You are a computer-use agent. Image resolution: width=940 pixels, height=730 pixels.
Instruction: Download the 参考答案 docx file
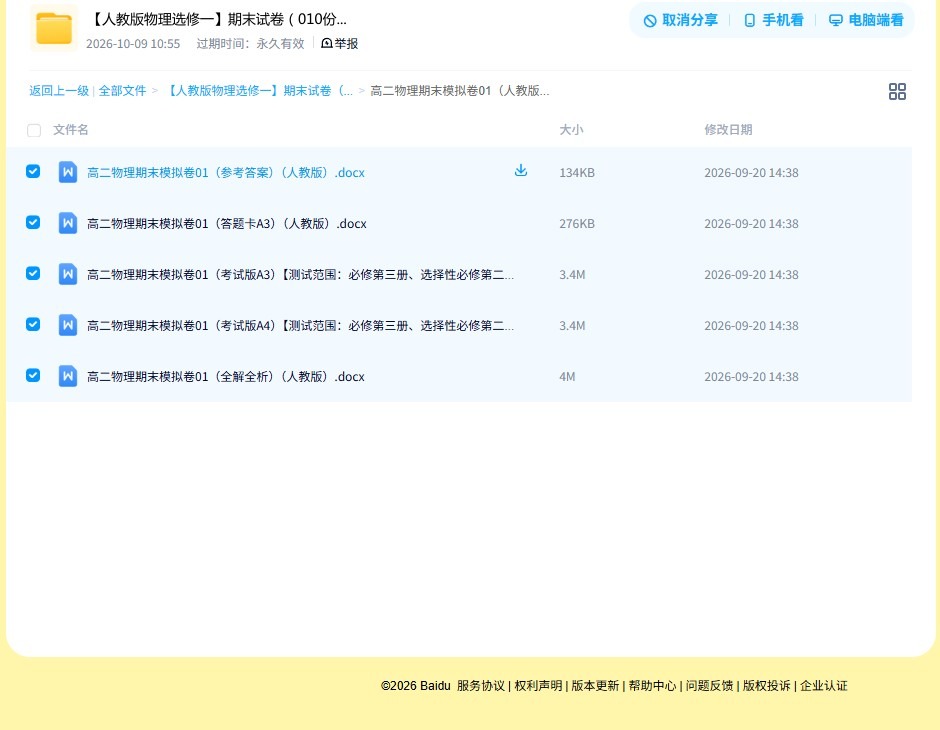point(521,171)
